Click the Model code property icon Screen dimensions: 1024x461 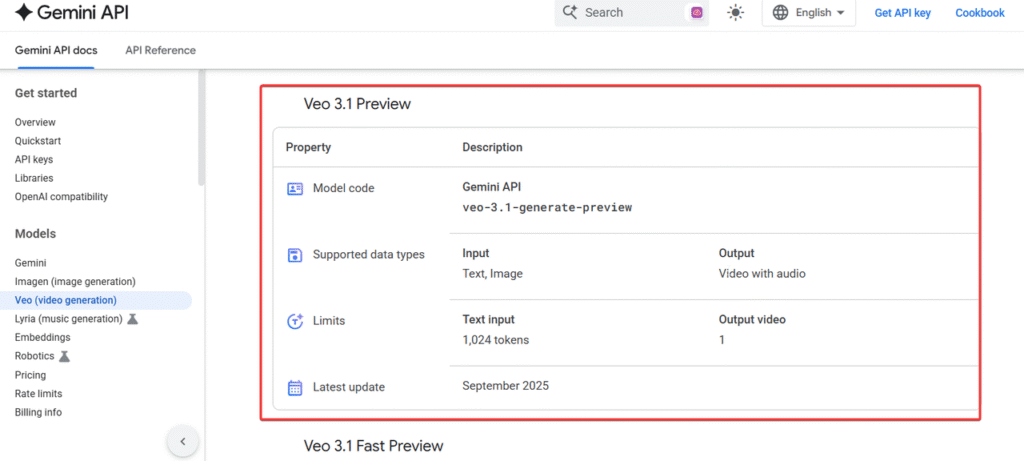pyautogui.click(x=295, y=188)
